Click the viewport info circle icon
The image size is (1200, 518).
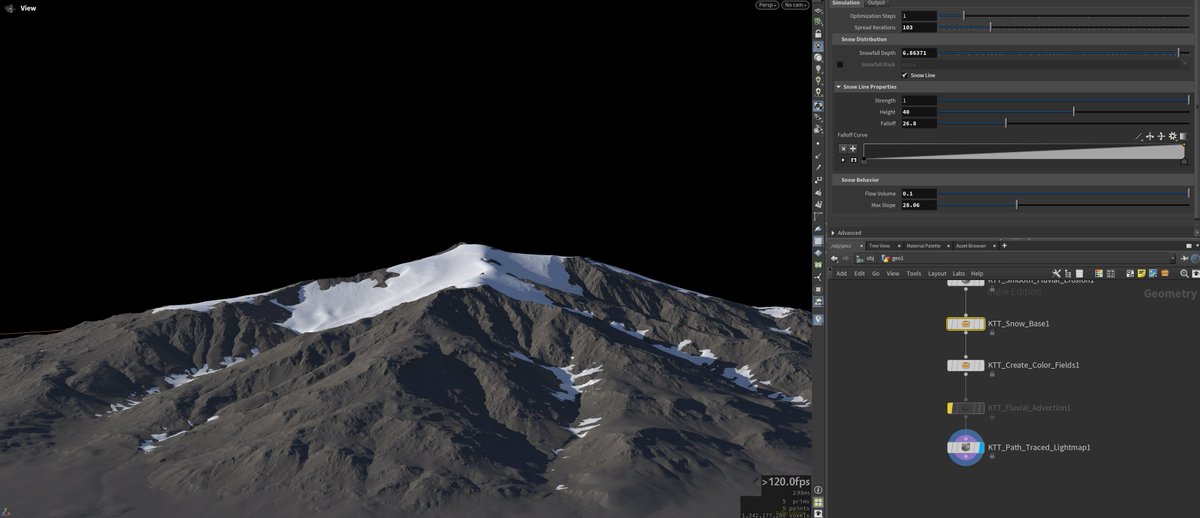[818, 490]
